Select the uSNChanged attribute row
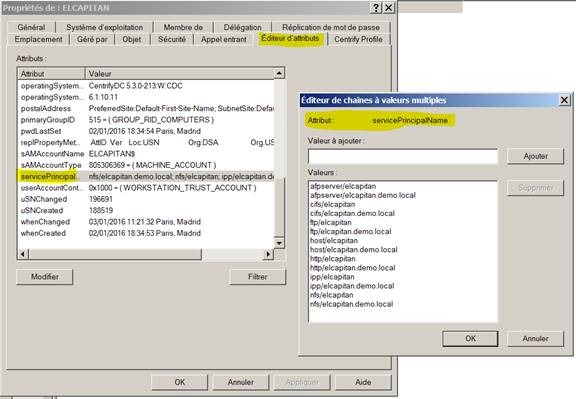The width and height of the screenshot is (576, 399). (145, 199)
